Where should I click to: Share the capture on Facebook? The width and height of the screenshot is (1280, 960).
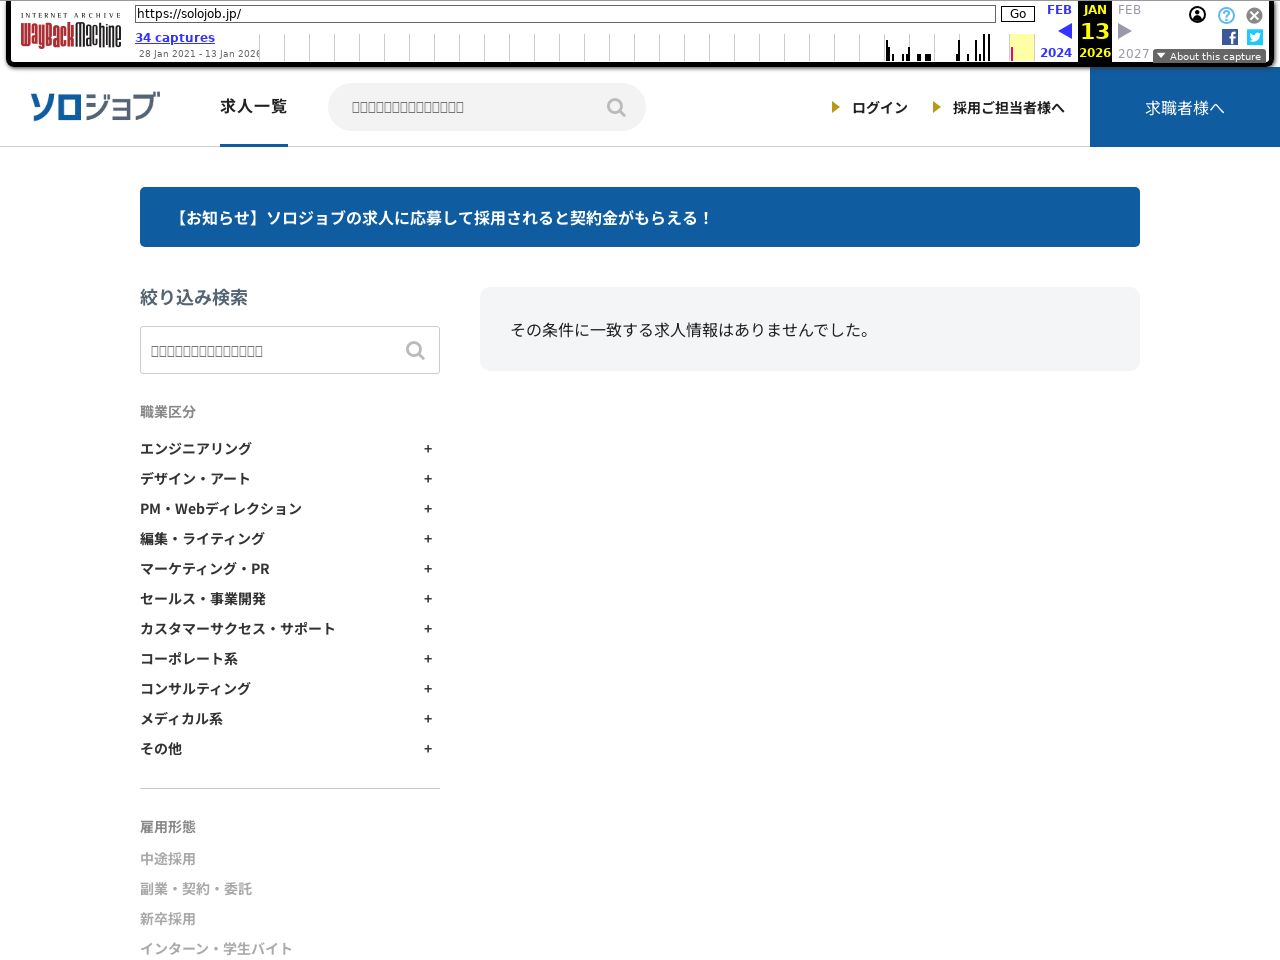pyautogui.click(x=1230, y=37)
